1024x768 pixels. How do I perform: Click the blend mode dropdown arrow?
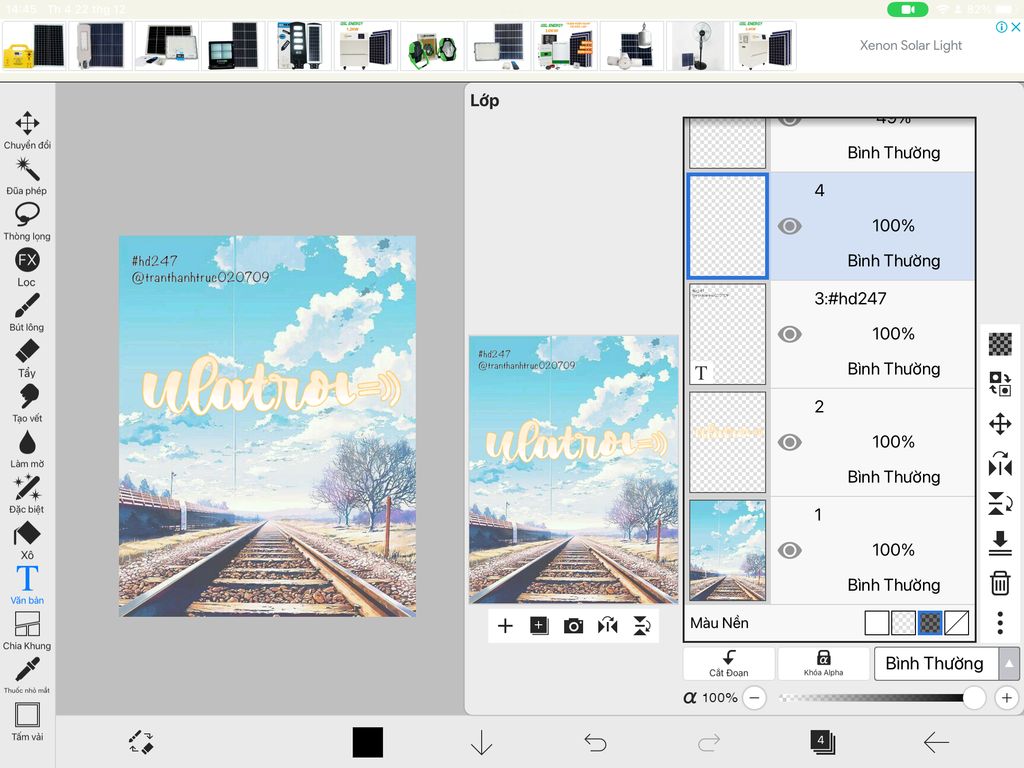coord(1009,664)
